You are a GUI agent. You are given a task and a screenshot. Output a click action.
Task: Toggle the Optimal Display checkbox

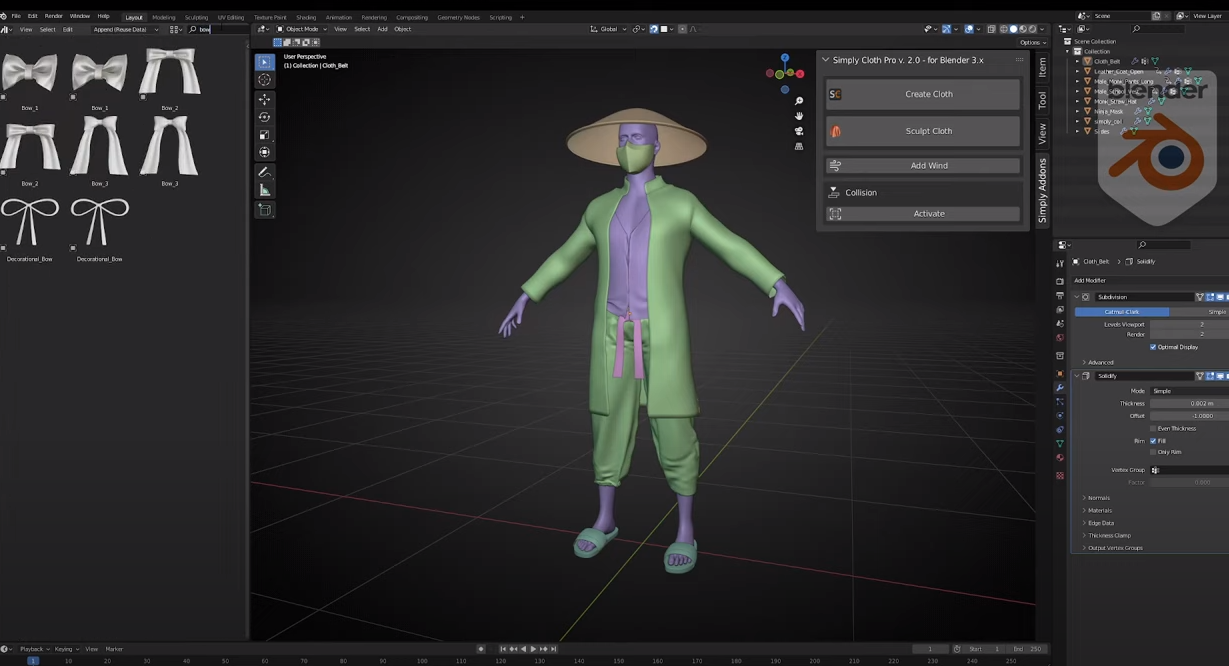(x=1153, y=347)
